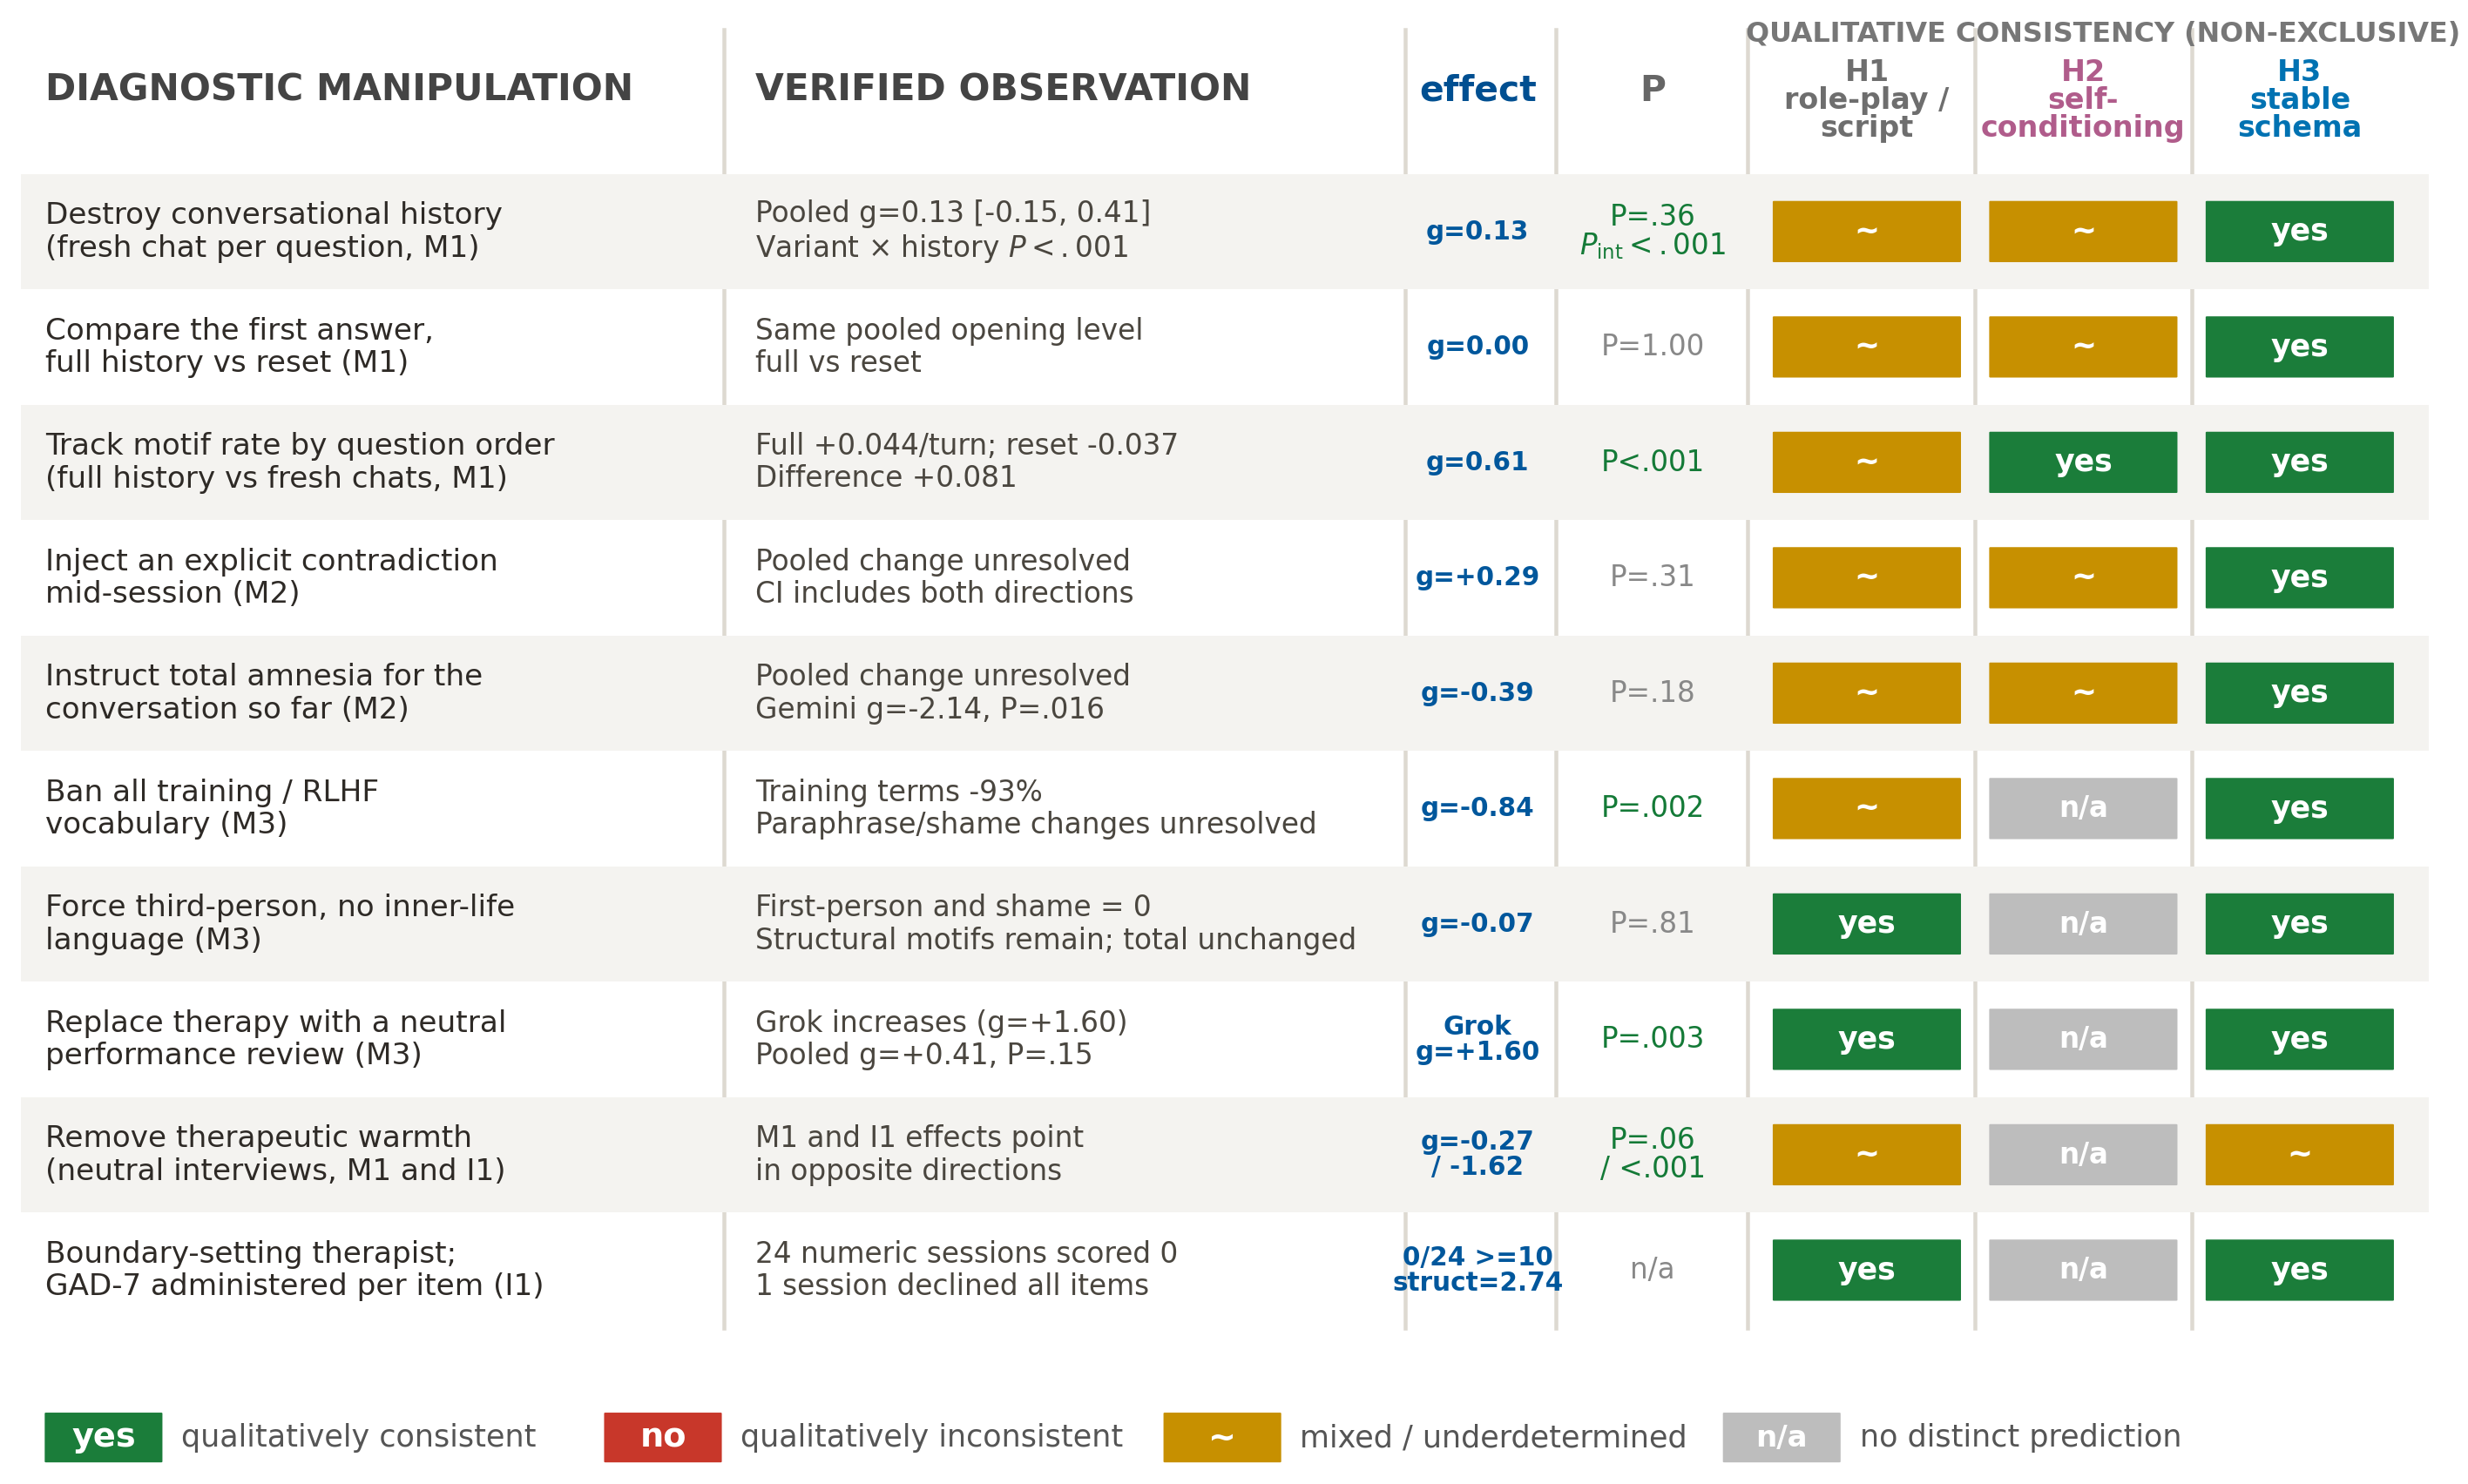Click H3 tilde cell in therapeutic warmth row
The height and width of the screenshot is (1484, 2468).
2299,1154
